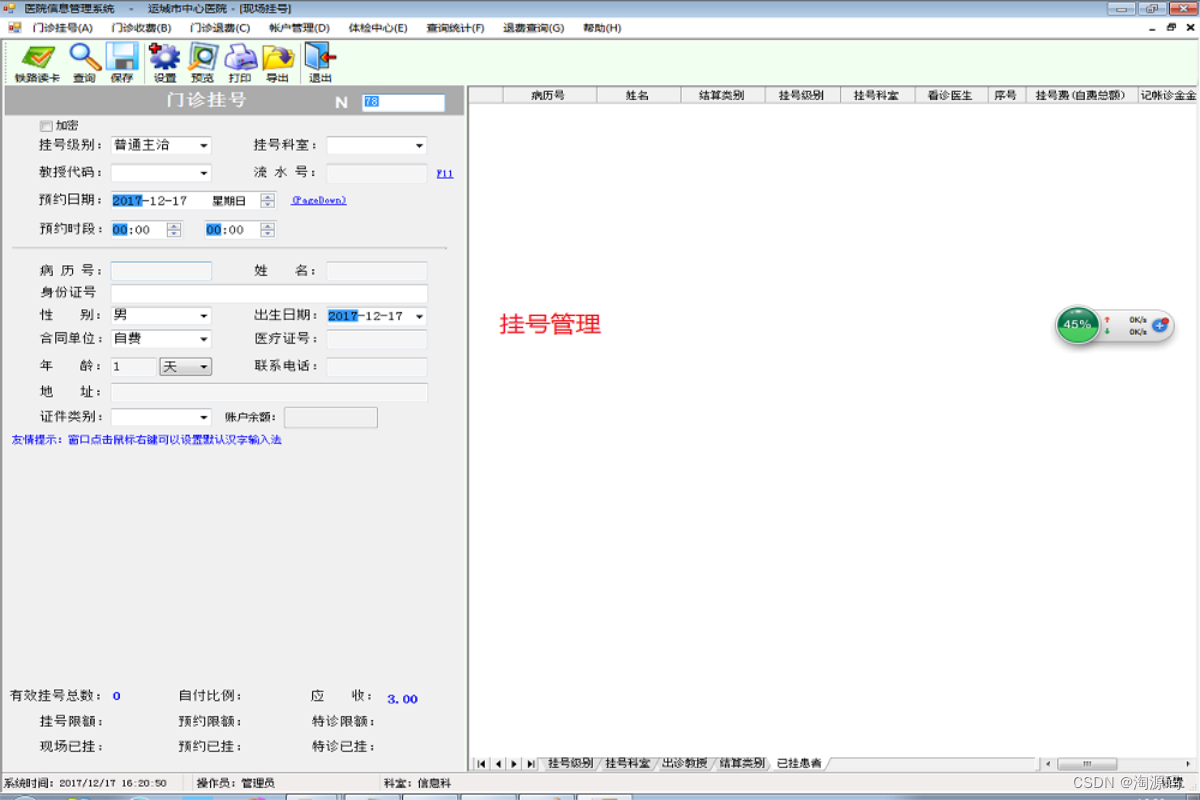Open the 合同单位 dropdown showing 自费
The width and height of the screenshot is (1200, 800).
[x=204, y=340]
